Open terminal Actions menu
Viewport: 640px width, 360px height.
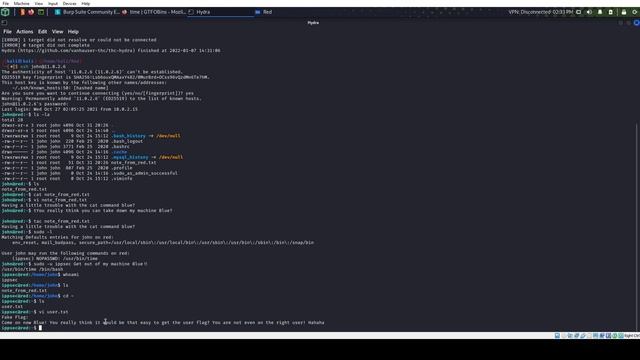tap(24, 31)
